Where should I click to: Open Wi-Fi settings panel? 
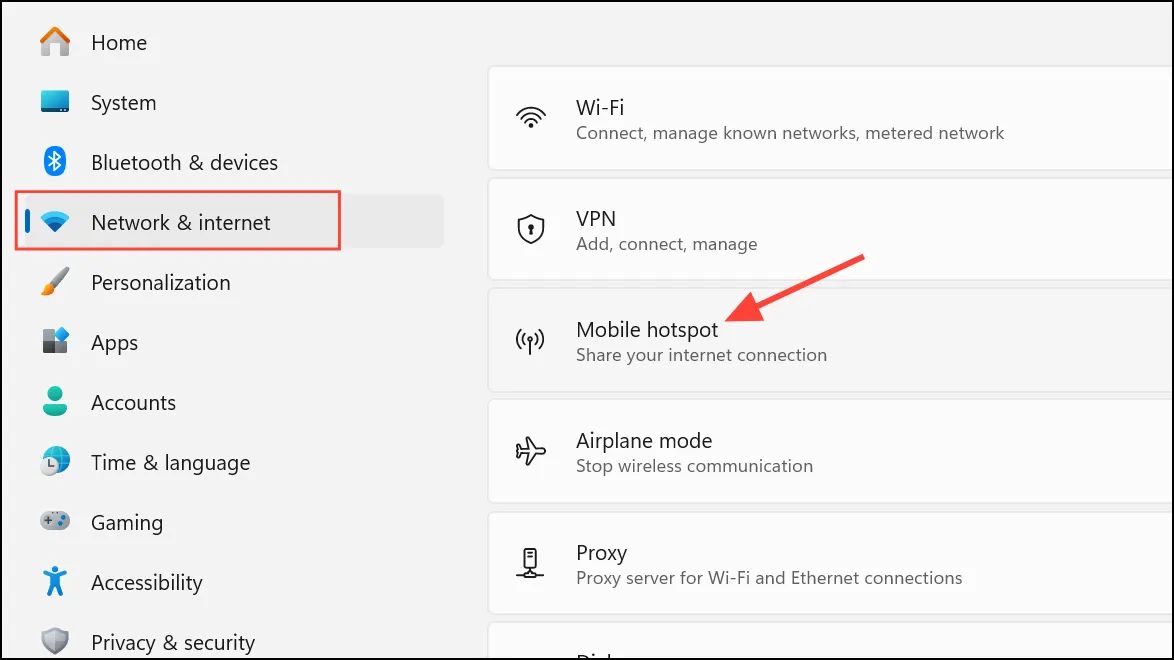(830, 118)
